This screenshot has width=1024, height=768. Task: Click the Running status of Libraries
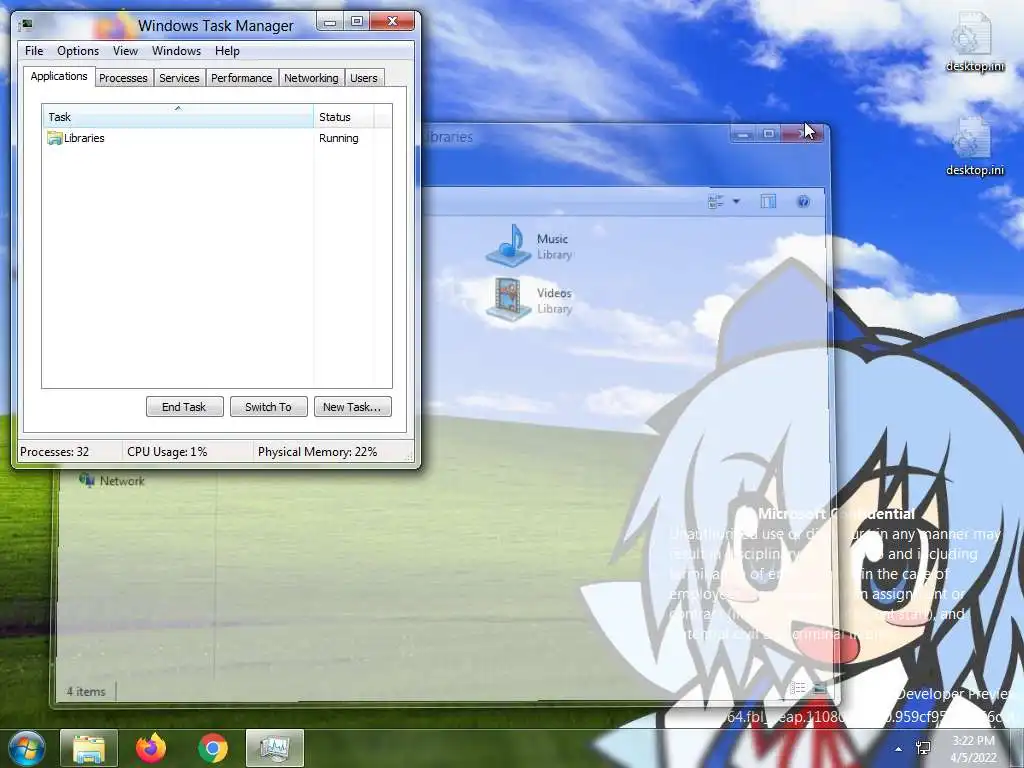(x=338, y=138)
